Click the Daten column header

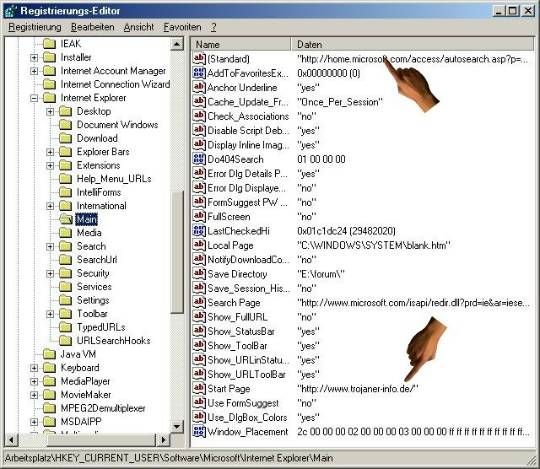[x=413, y=44]
